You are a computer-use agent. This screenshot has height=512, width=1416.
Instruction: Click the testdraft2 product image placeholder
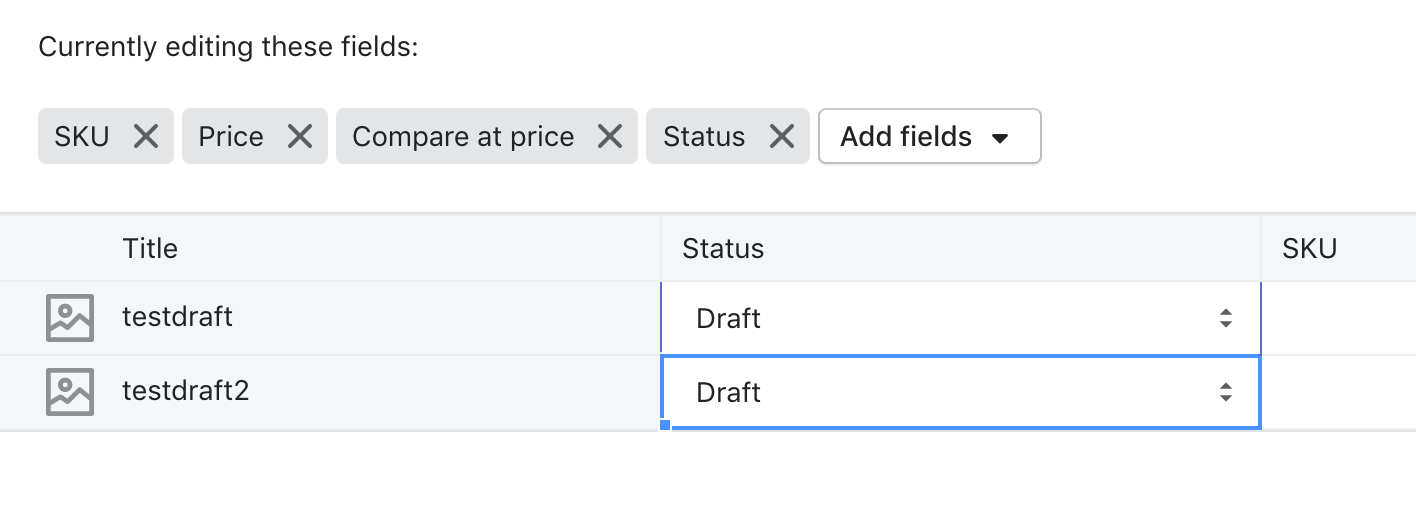[70, 392]
